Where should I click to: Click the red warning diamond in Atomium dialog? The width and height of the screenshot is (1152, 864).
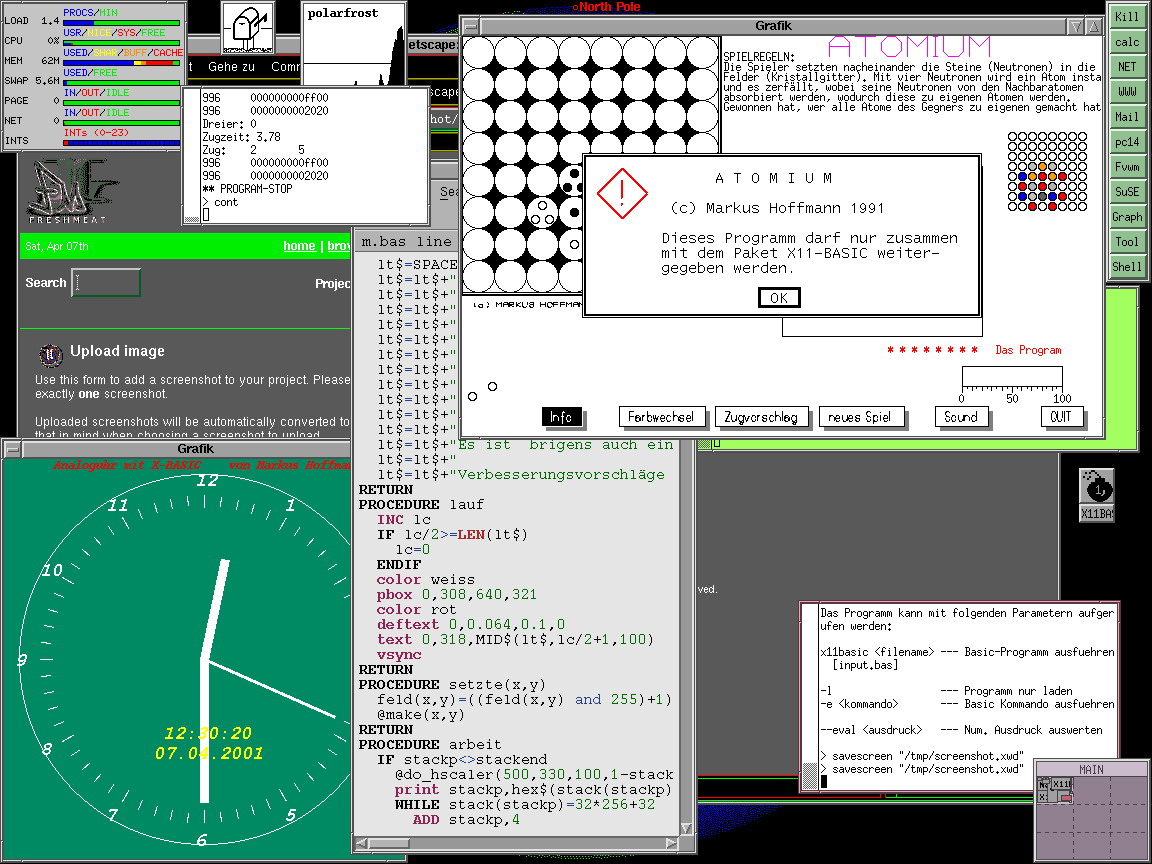(x=622, y=193)
